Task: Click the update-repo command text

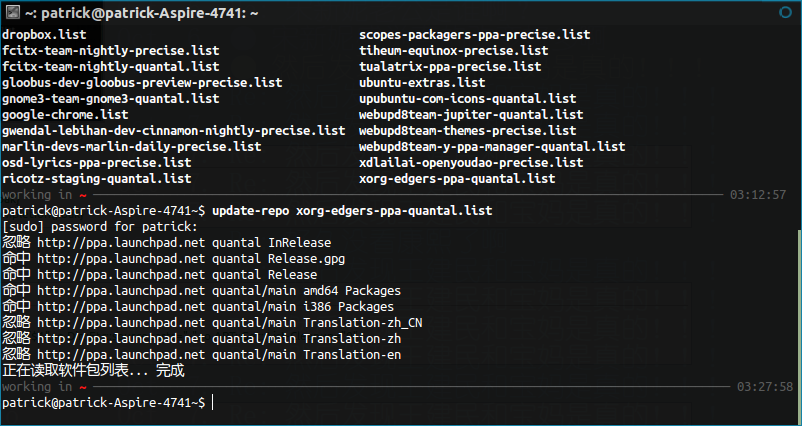Action: coord(352,211)
